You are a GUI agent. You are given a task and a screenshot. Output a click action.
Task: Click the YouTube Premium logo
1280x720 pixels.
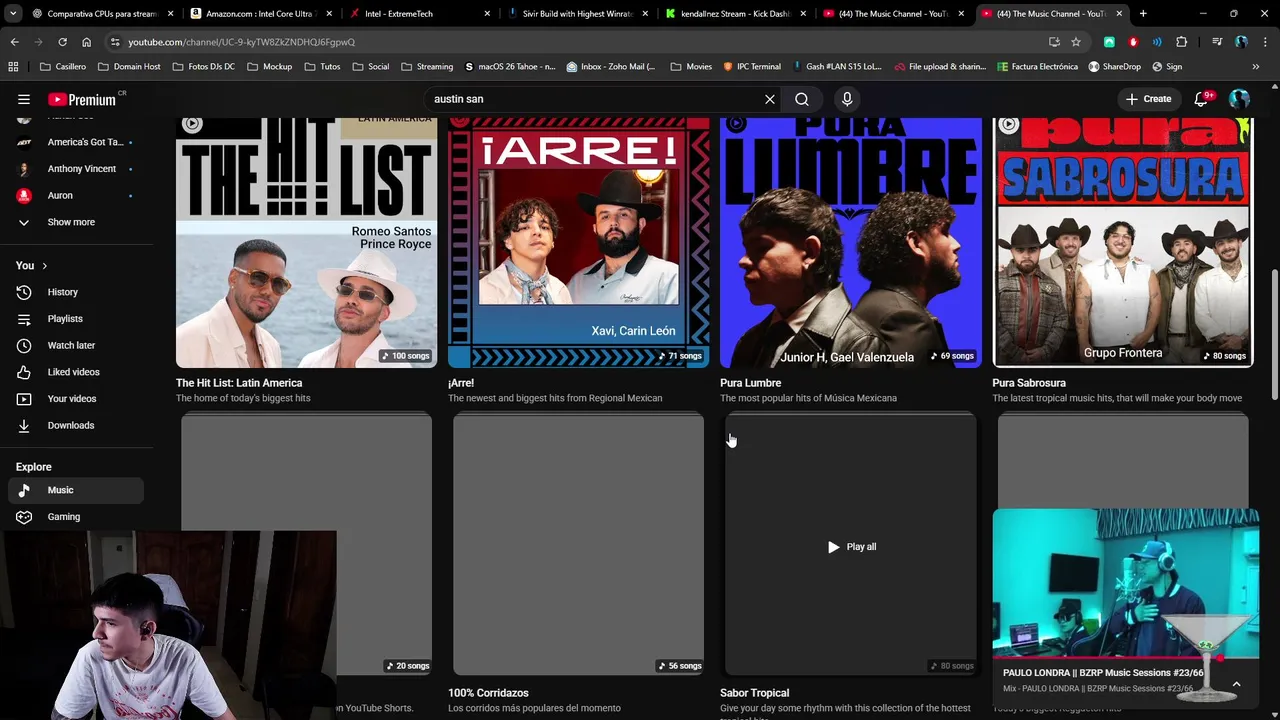point(82,99)
